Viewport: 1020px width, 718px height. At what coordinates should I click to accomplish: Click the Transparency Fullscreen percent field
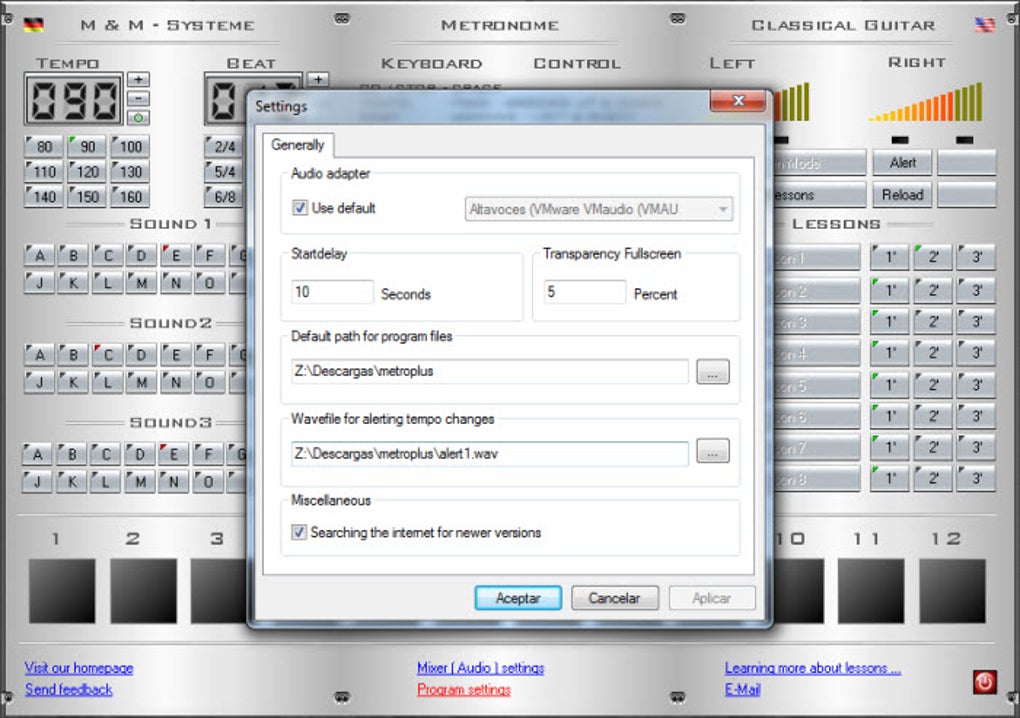585,292
